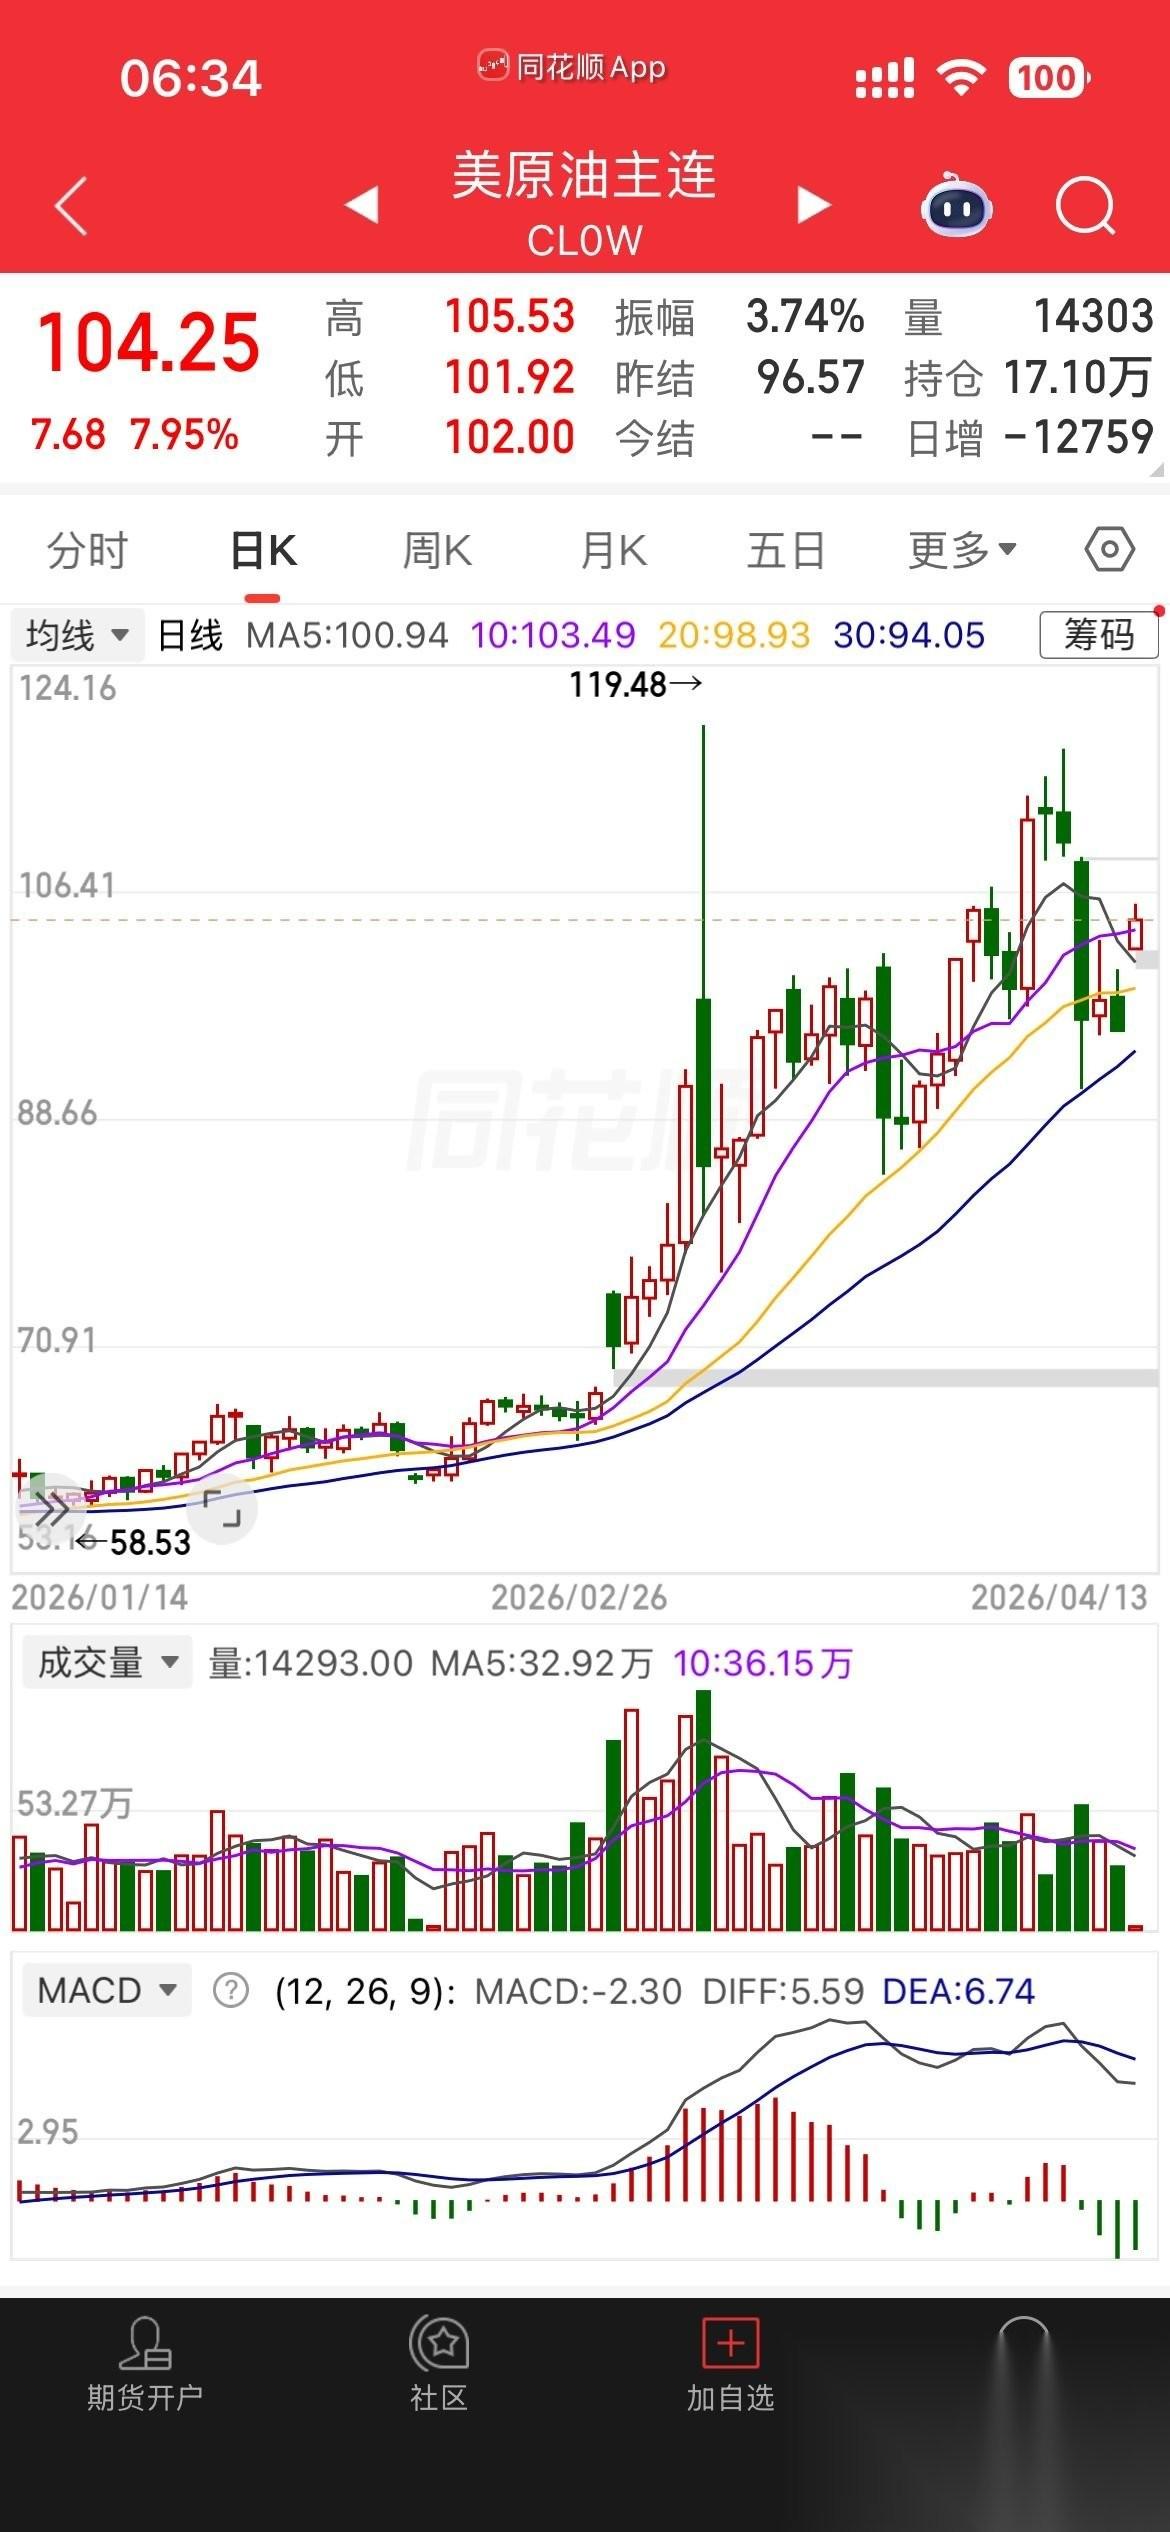This screenshot has height=2532, width=1170.
Task: Tap the 日线 label
Action: [190, 635]
